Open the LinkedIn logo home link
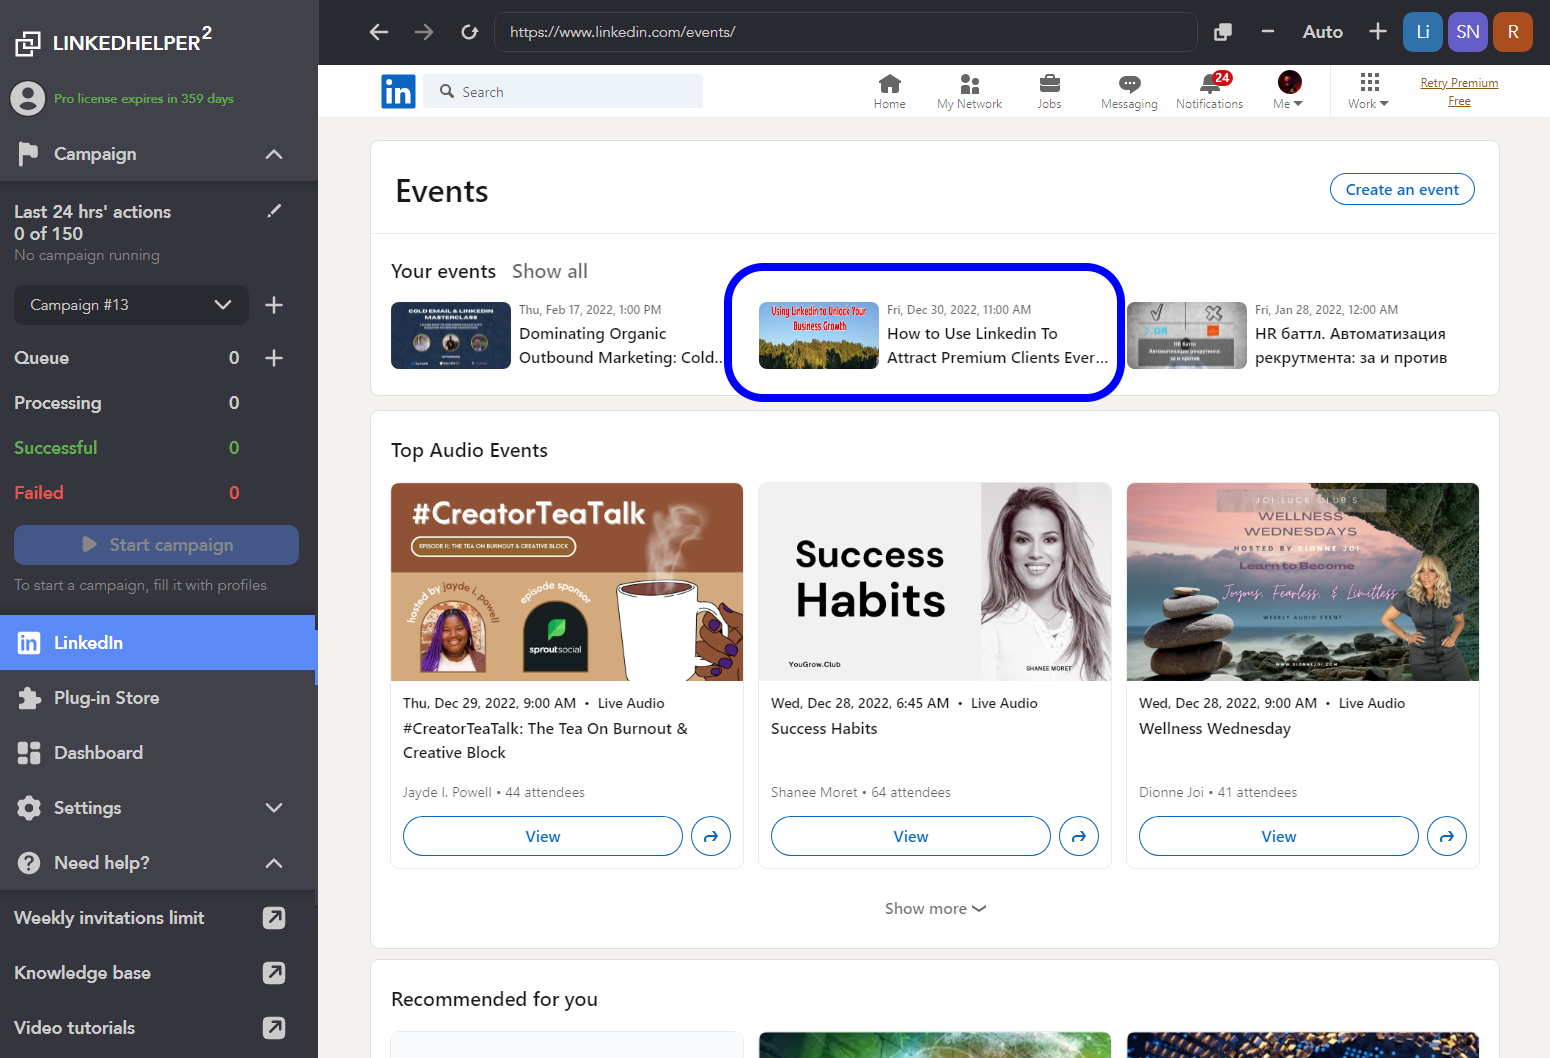The width and height of the screenshot is (1550, 1058). pyautogui.click(x=398, y=92)
